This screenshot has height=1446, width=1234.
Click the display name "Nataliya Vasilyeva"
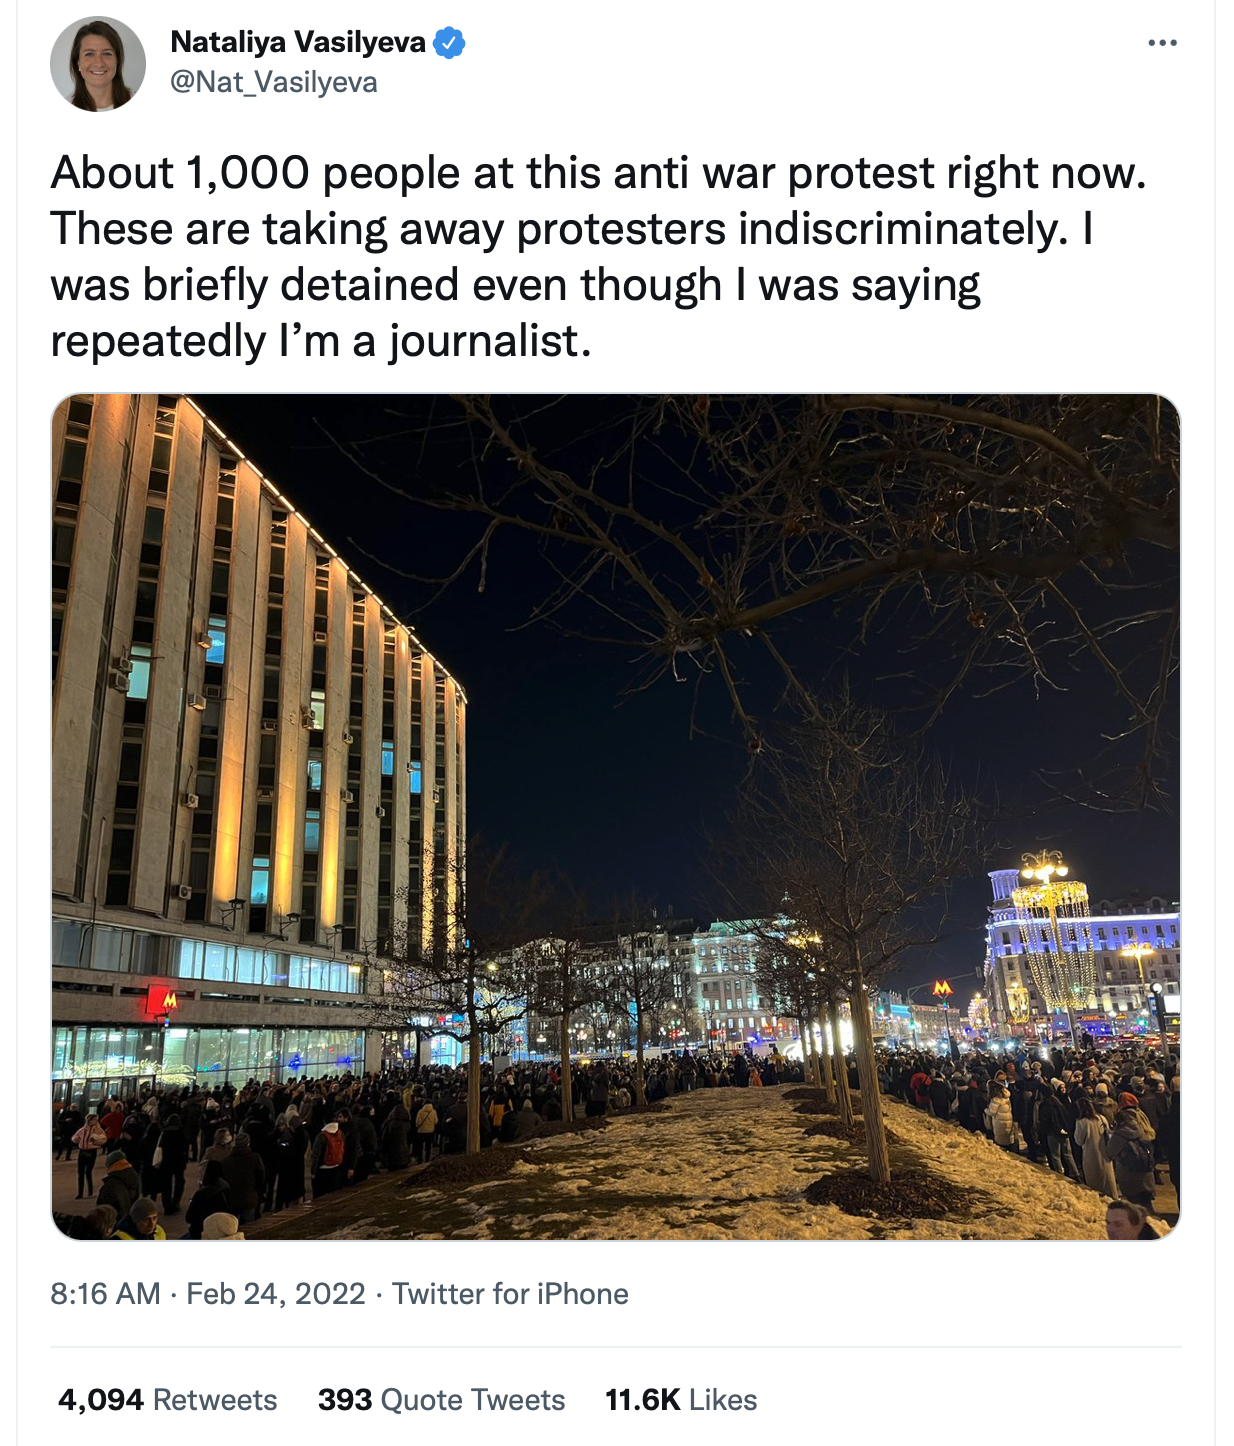tap(298, 42)
